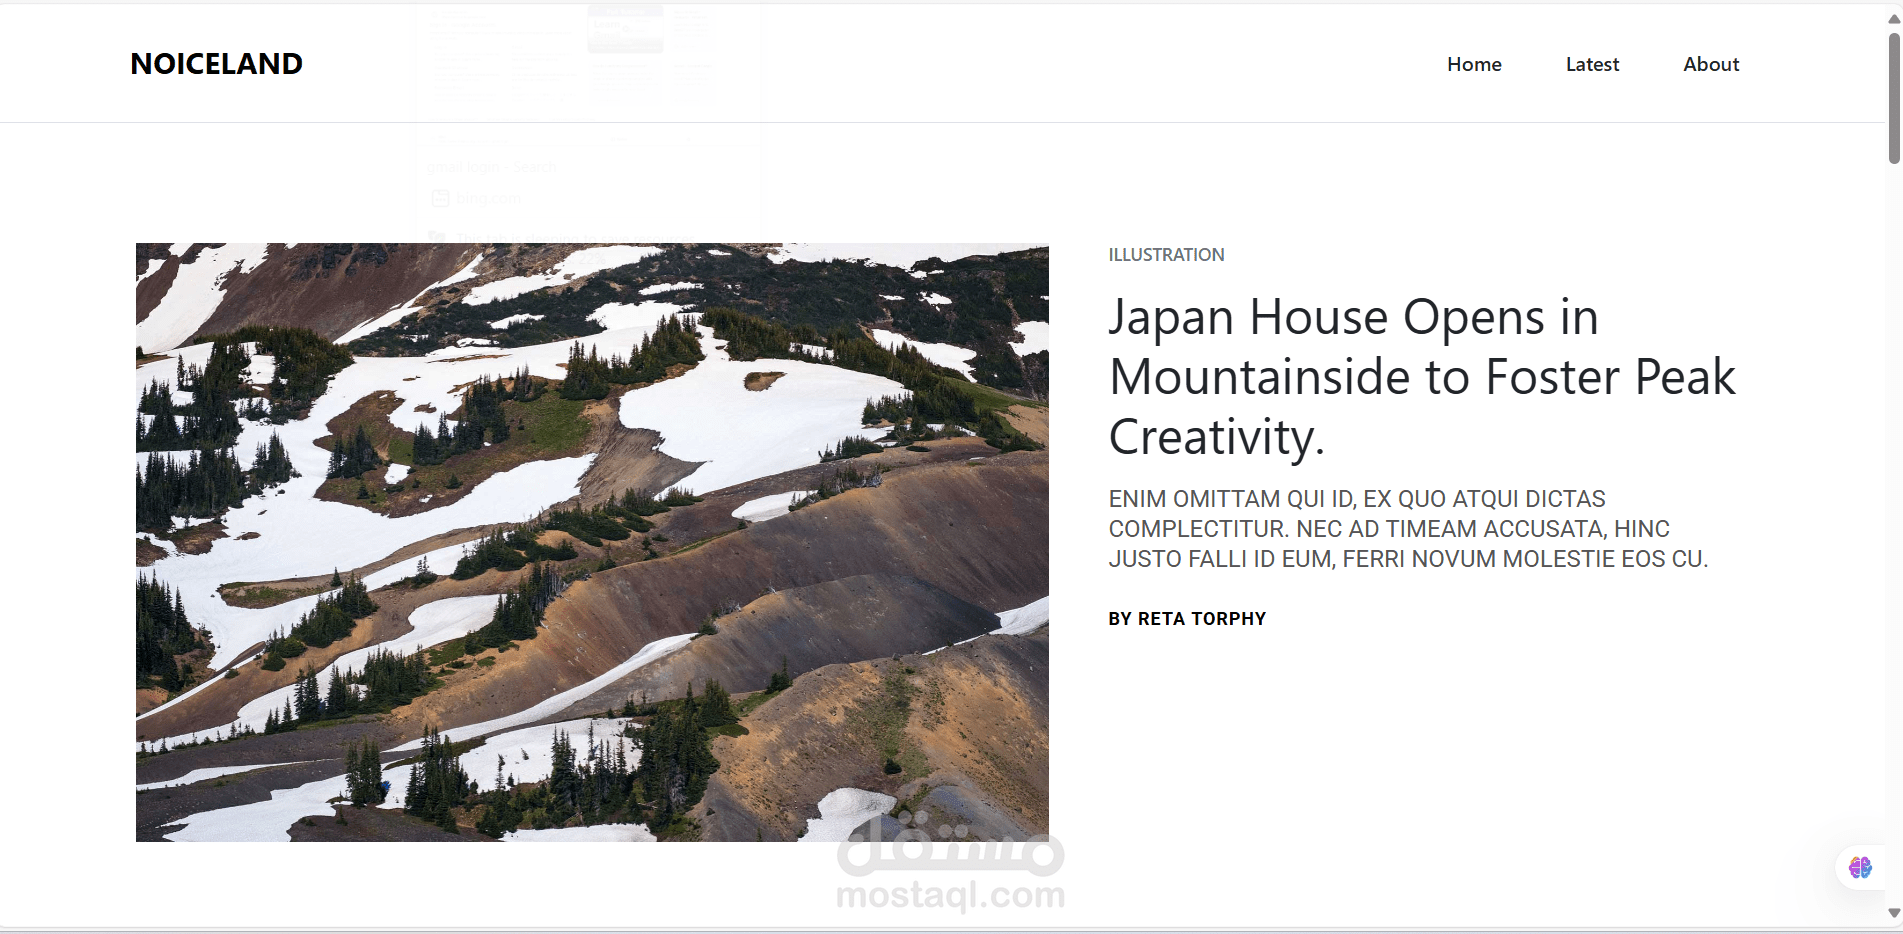Viewport: 1903px width, 934px height.
Task: Open the Japan House Opens headline line
Action: click(x=1354, y=317)
